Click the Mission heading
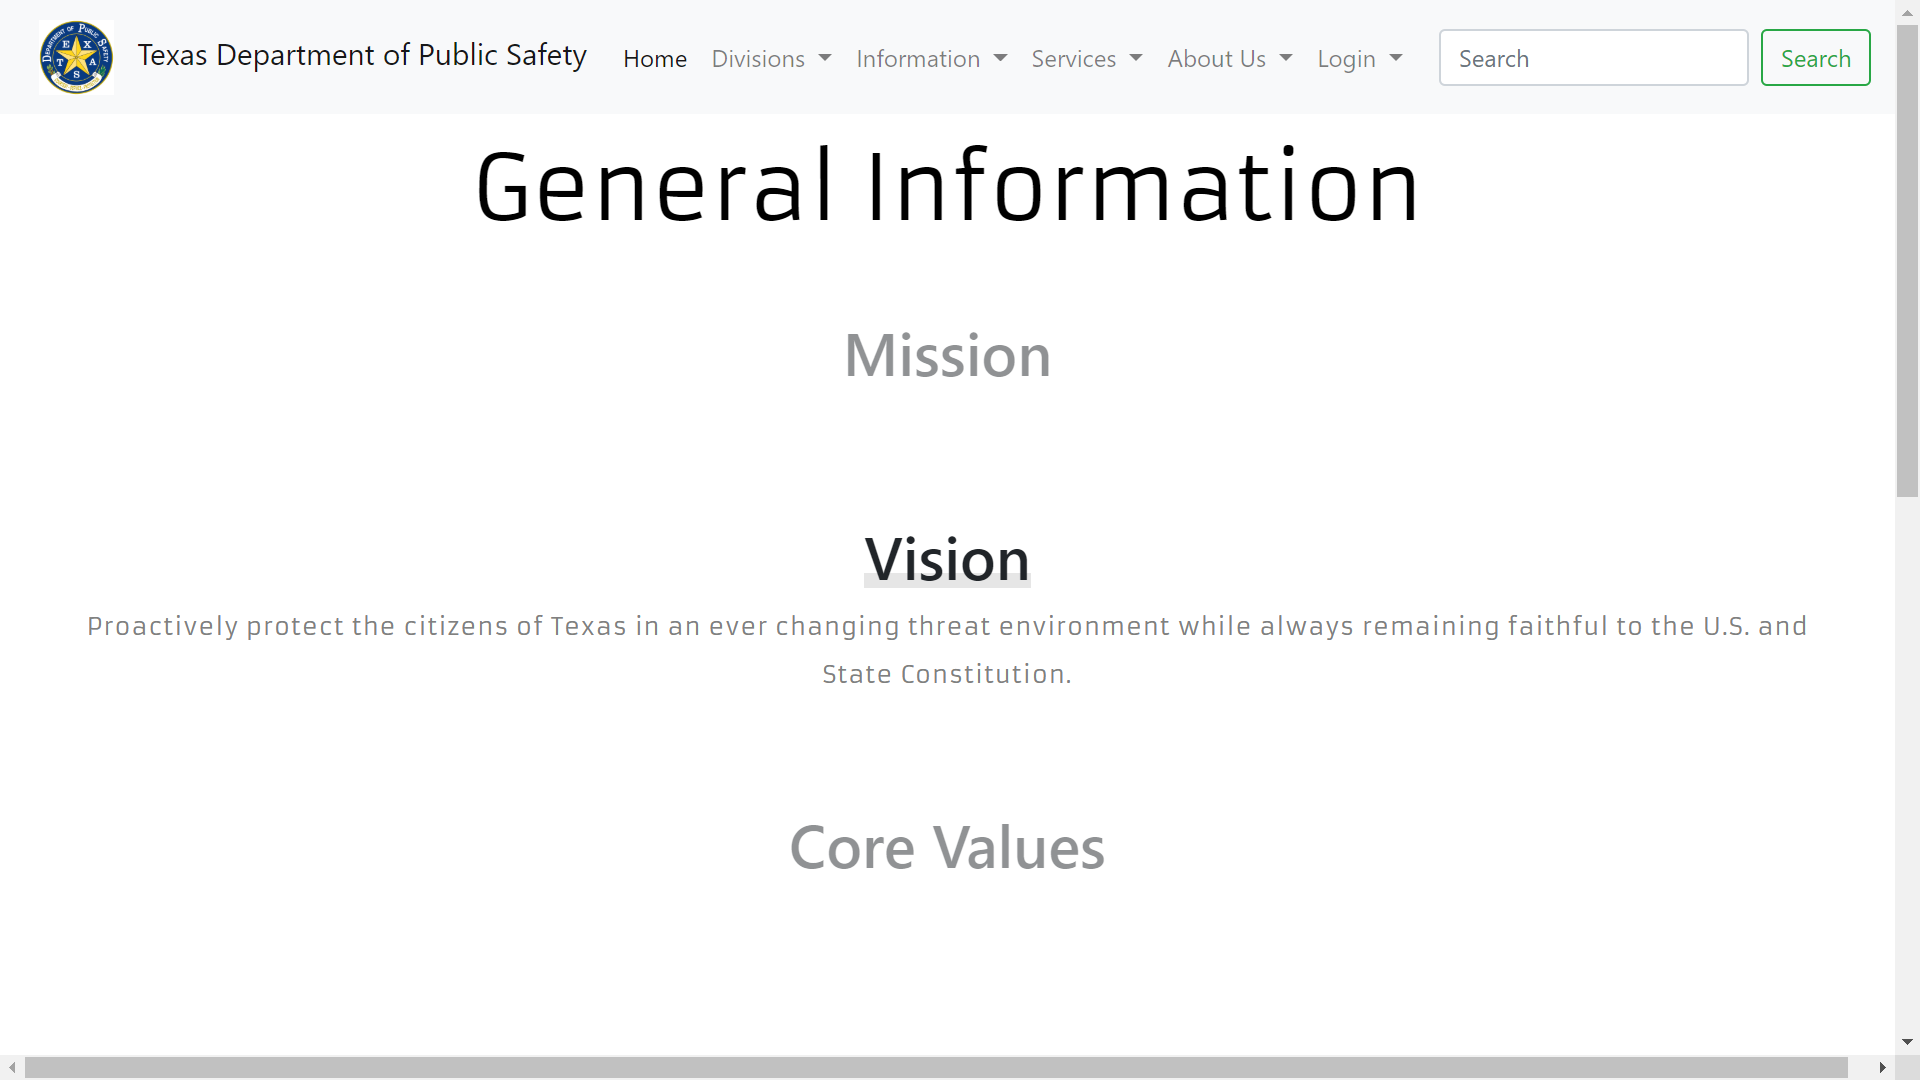 [947, 355]
